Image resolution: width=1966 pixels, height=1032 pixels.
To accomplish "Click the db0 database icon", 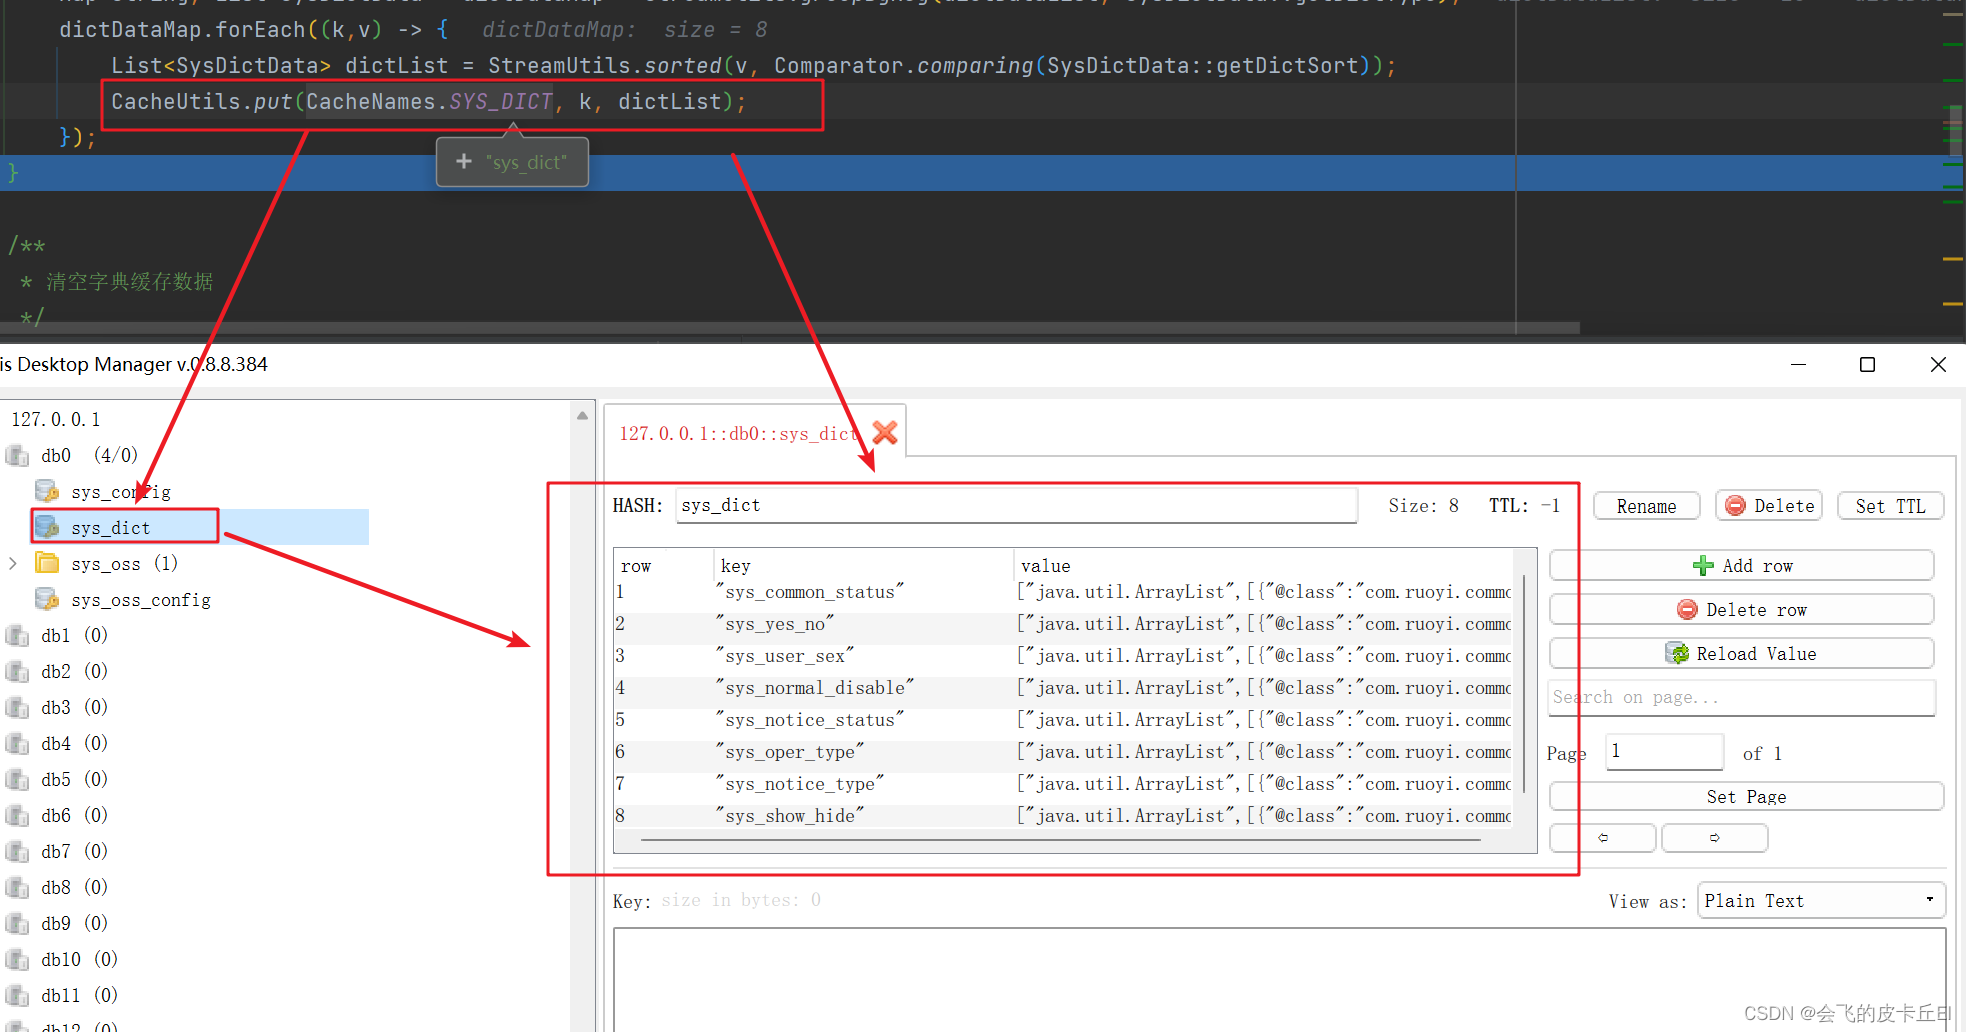I will click(17, 455).
